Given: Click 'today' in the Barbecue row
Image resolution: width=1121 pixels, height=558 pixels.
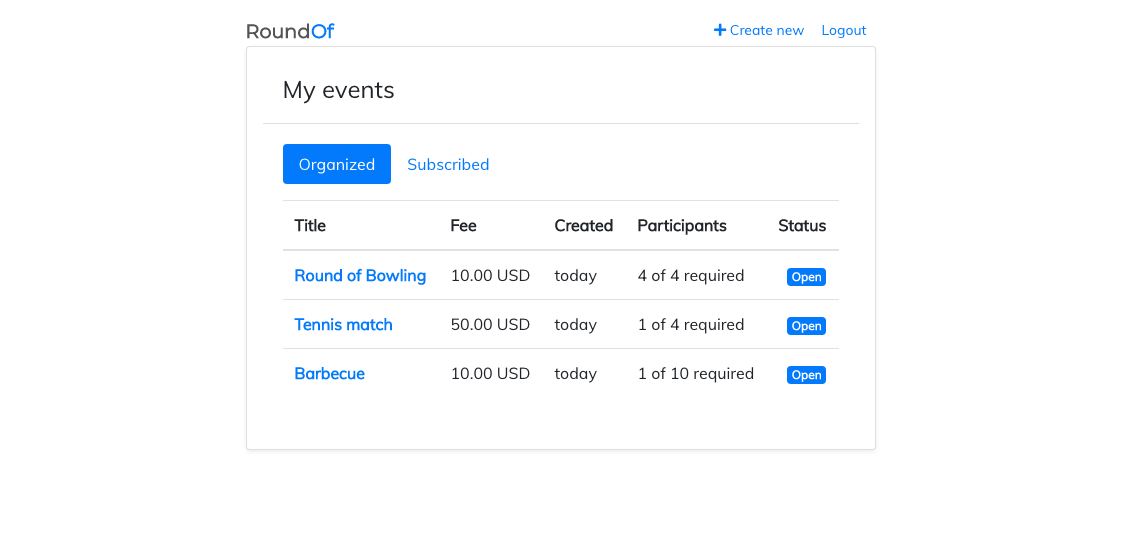Looking at the screenshot, I should click(x=576, y=374).
